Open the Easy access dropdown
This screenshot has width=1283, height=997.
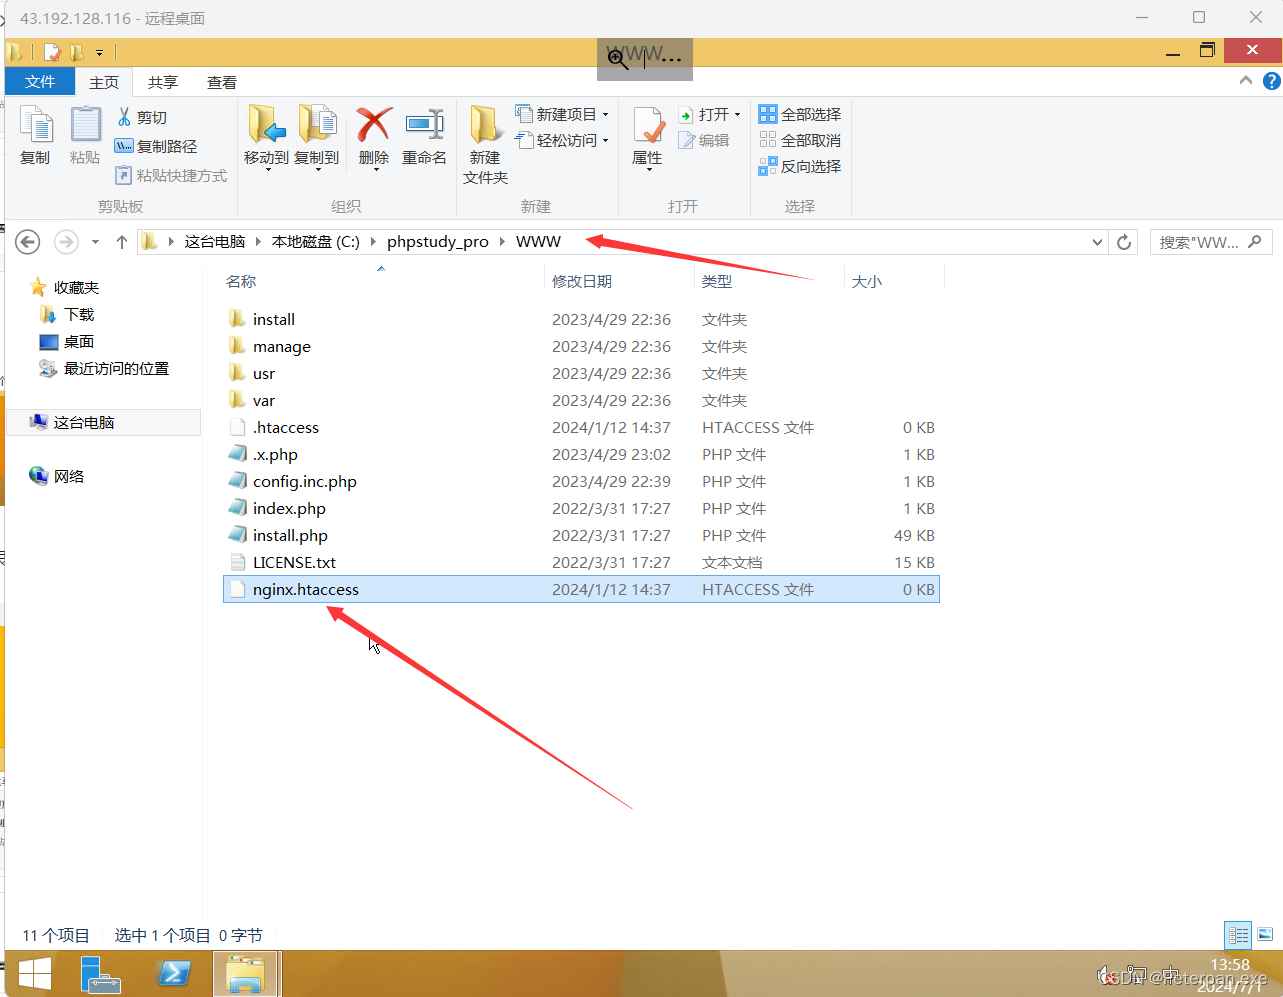pos(562,140)
